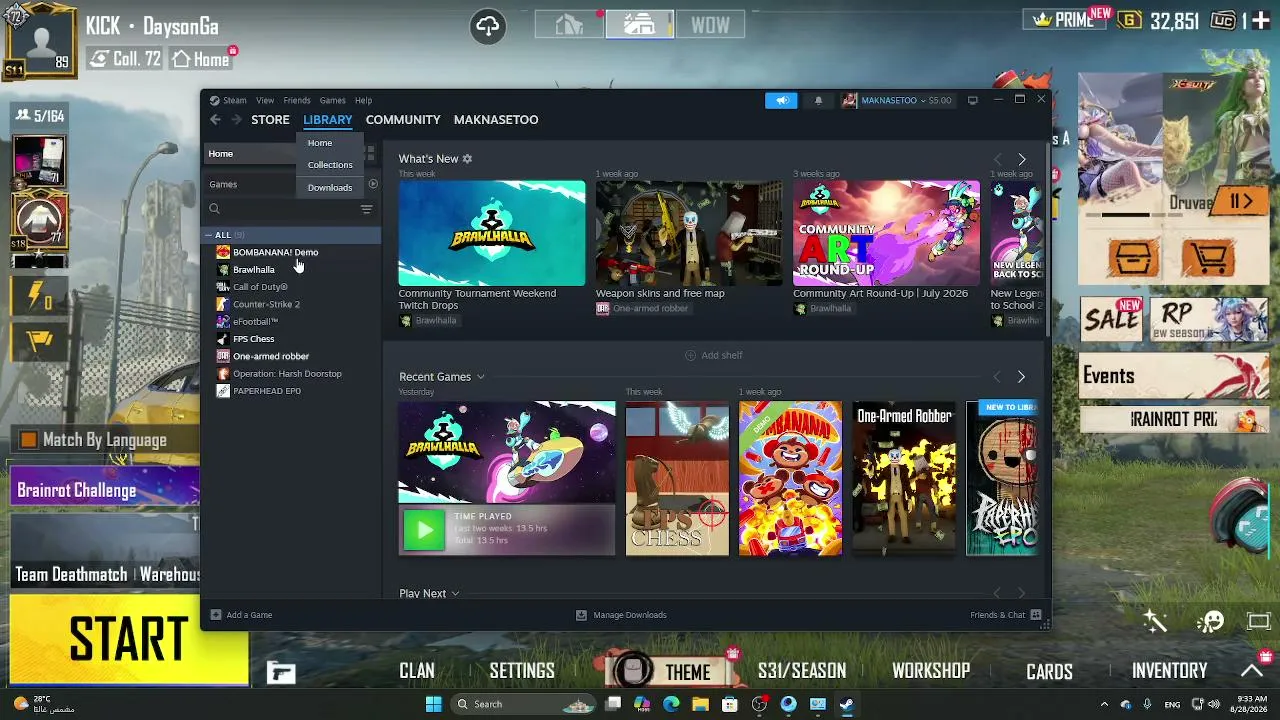Open the One-Armed Robber recent game cover
1280x720 pixels.
tap(904, 478)
